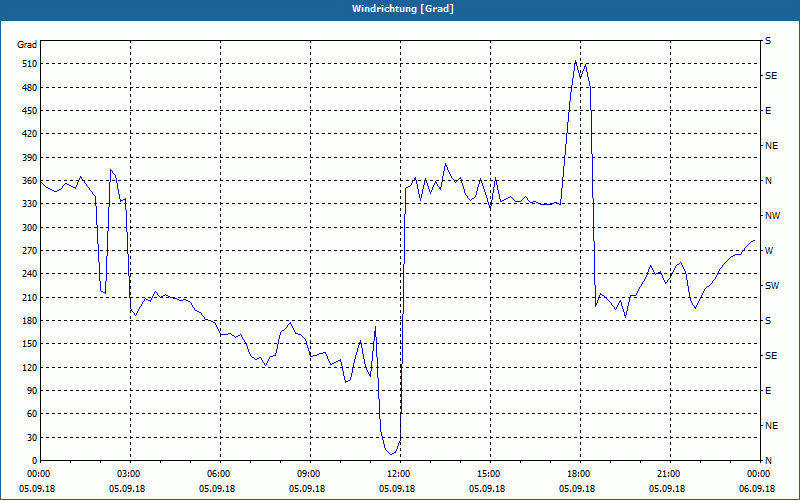Click the 00:00 label dated 06.09.18

[758, 474]
